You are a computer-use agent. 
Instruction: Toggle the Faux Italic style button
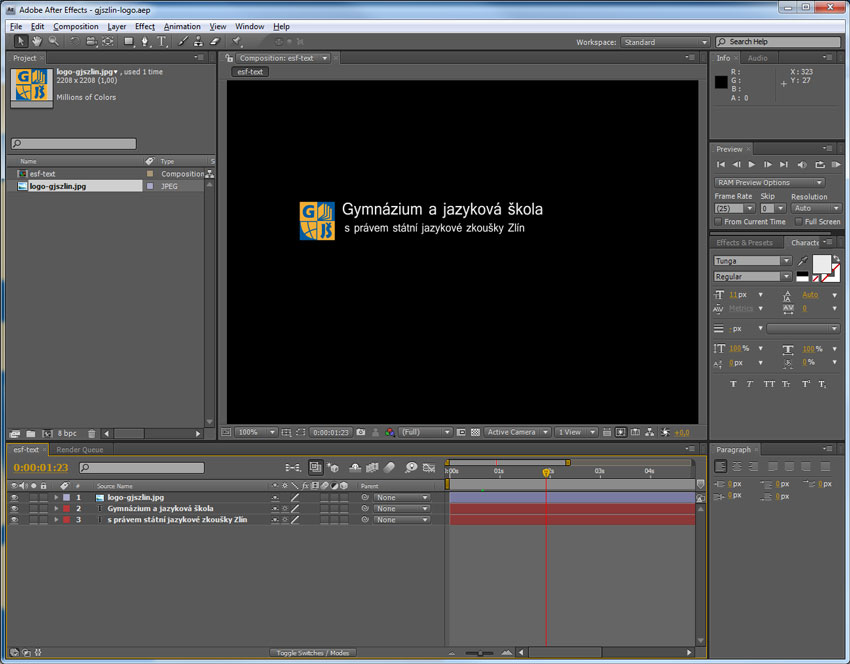coord(750,384)
